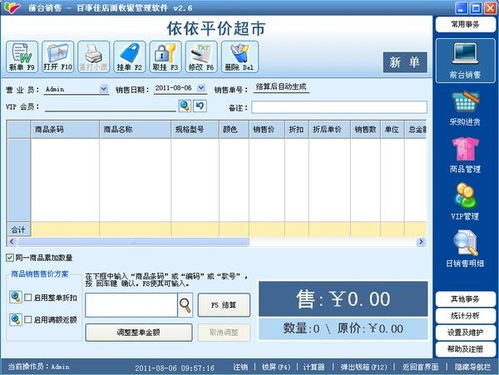Open the 常用事务 menu tab

point(465,24)
